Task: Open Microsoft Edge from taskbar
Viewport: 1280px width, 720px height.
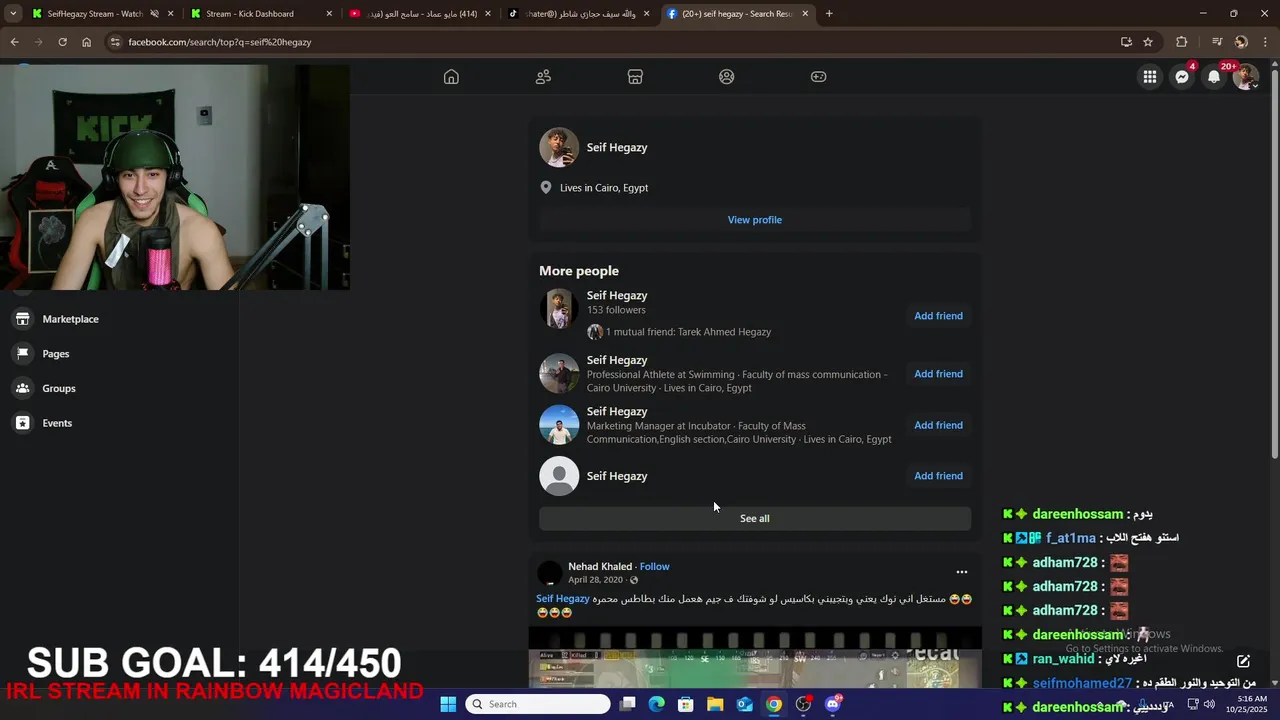Action: pos(656,704)
